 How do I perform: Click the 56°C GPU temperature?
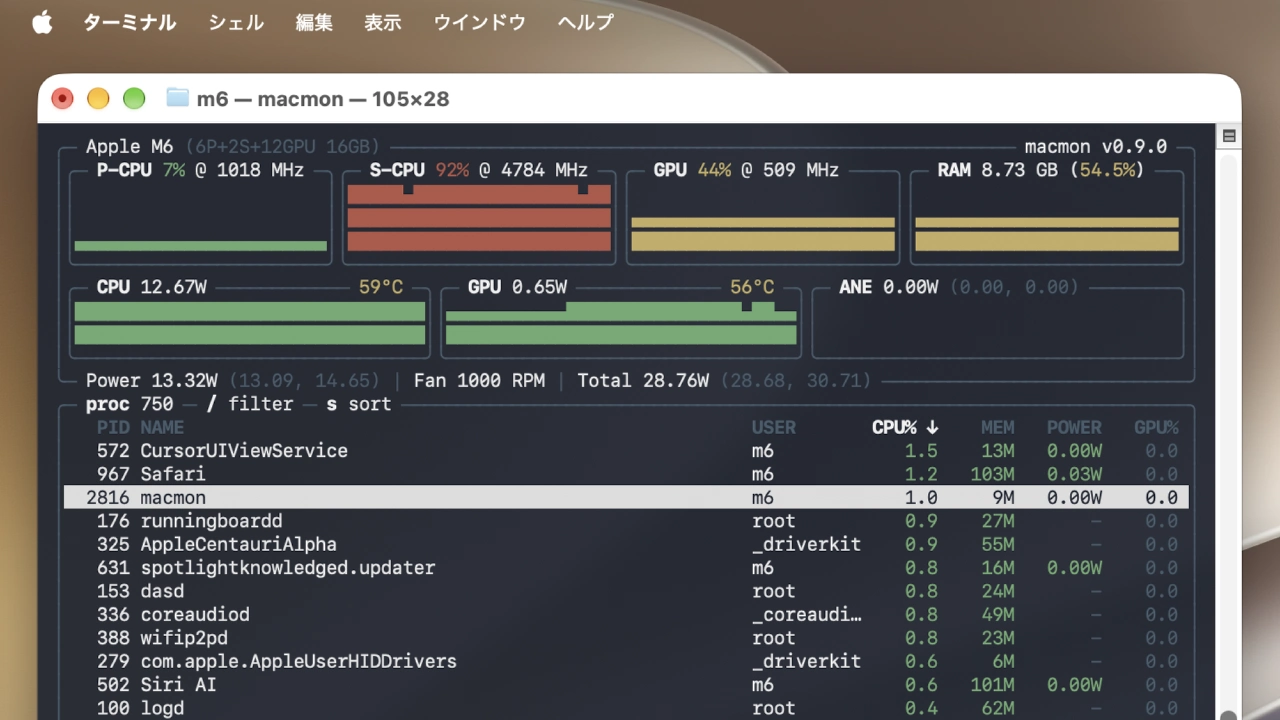752,287
